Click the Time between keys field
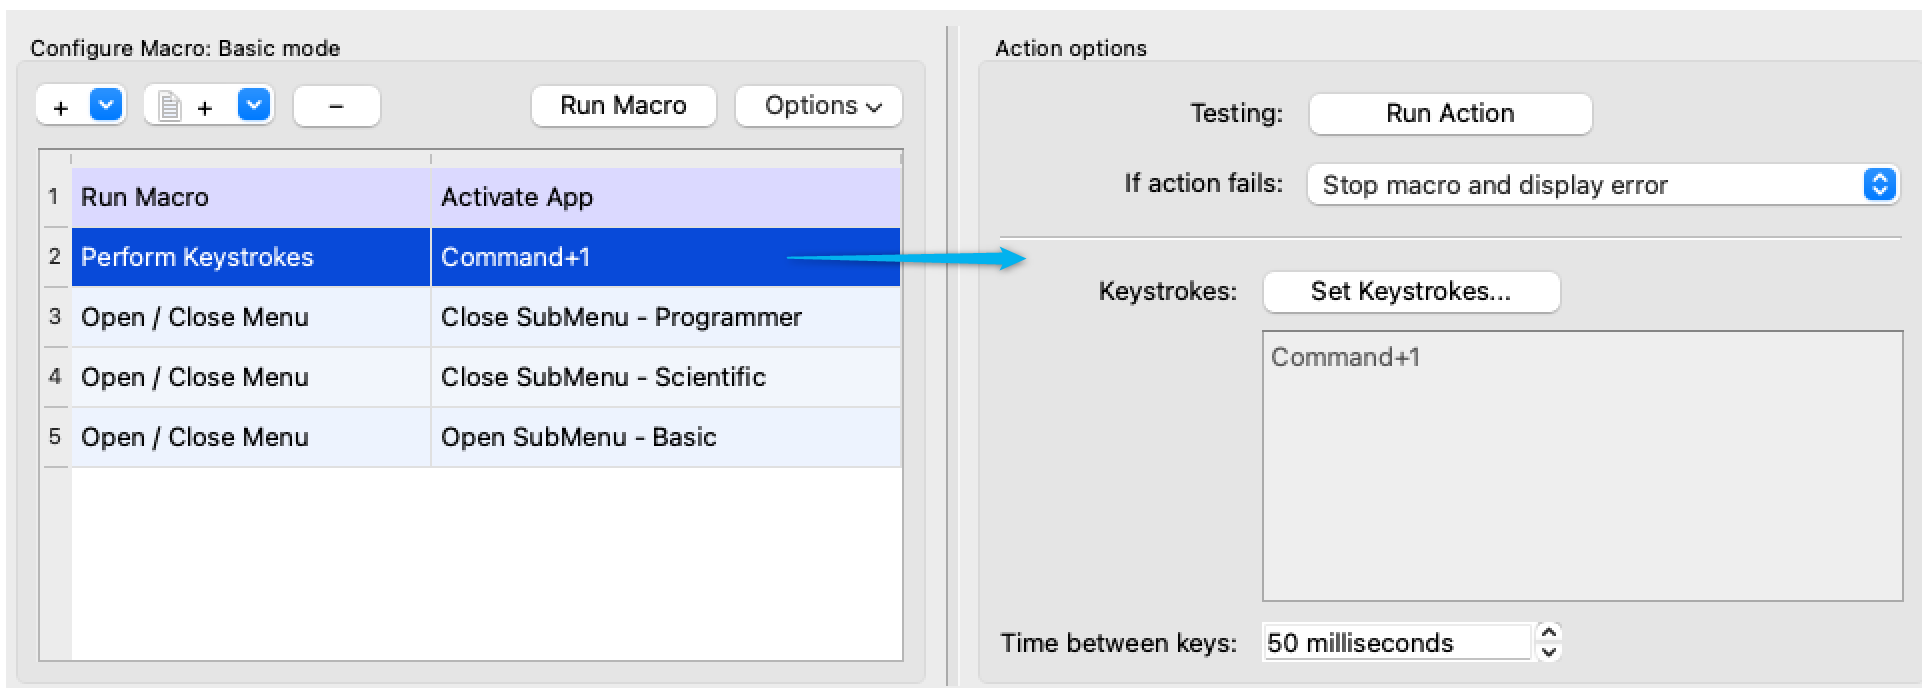This screenshot has width=1931, height=694. pos(1396,643)
